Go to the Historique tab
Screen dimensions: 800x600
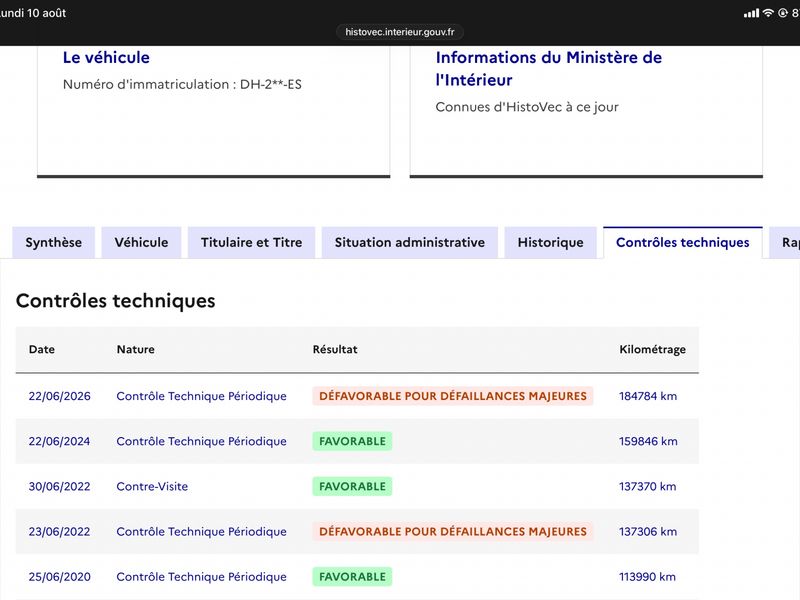[551, 242]
